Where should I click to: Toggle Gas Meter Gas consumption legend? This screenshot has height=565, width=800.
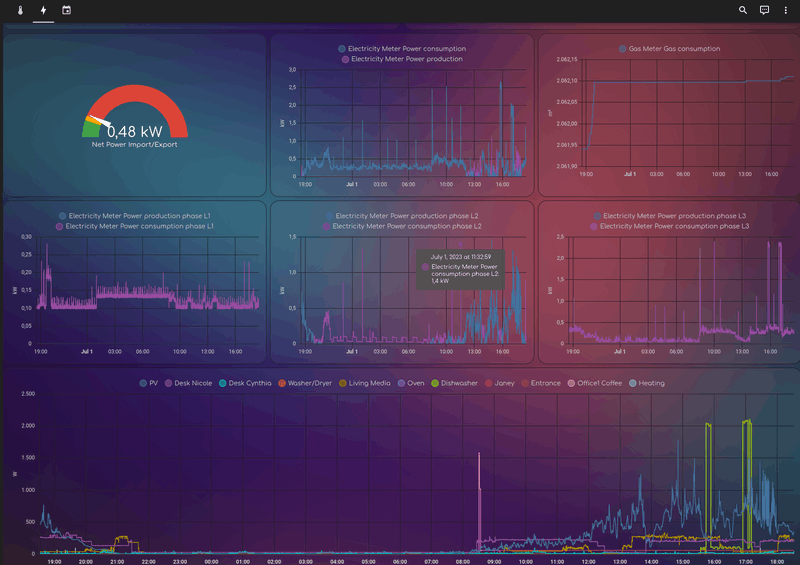pos(669,49)
